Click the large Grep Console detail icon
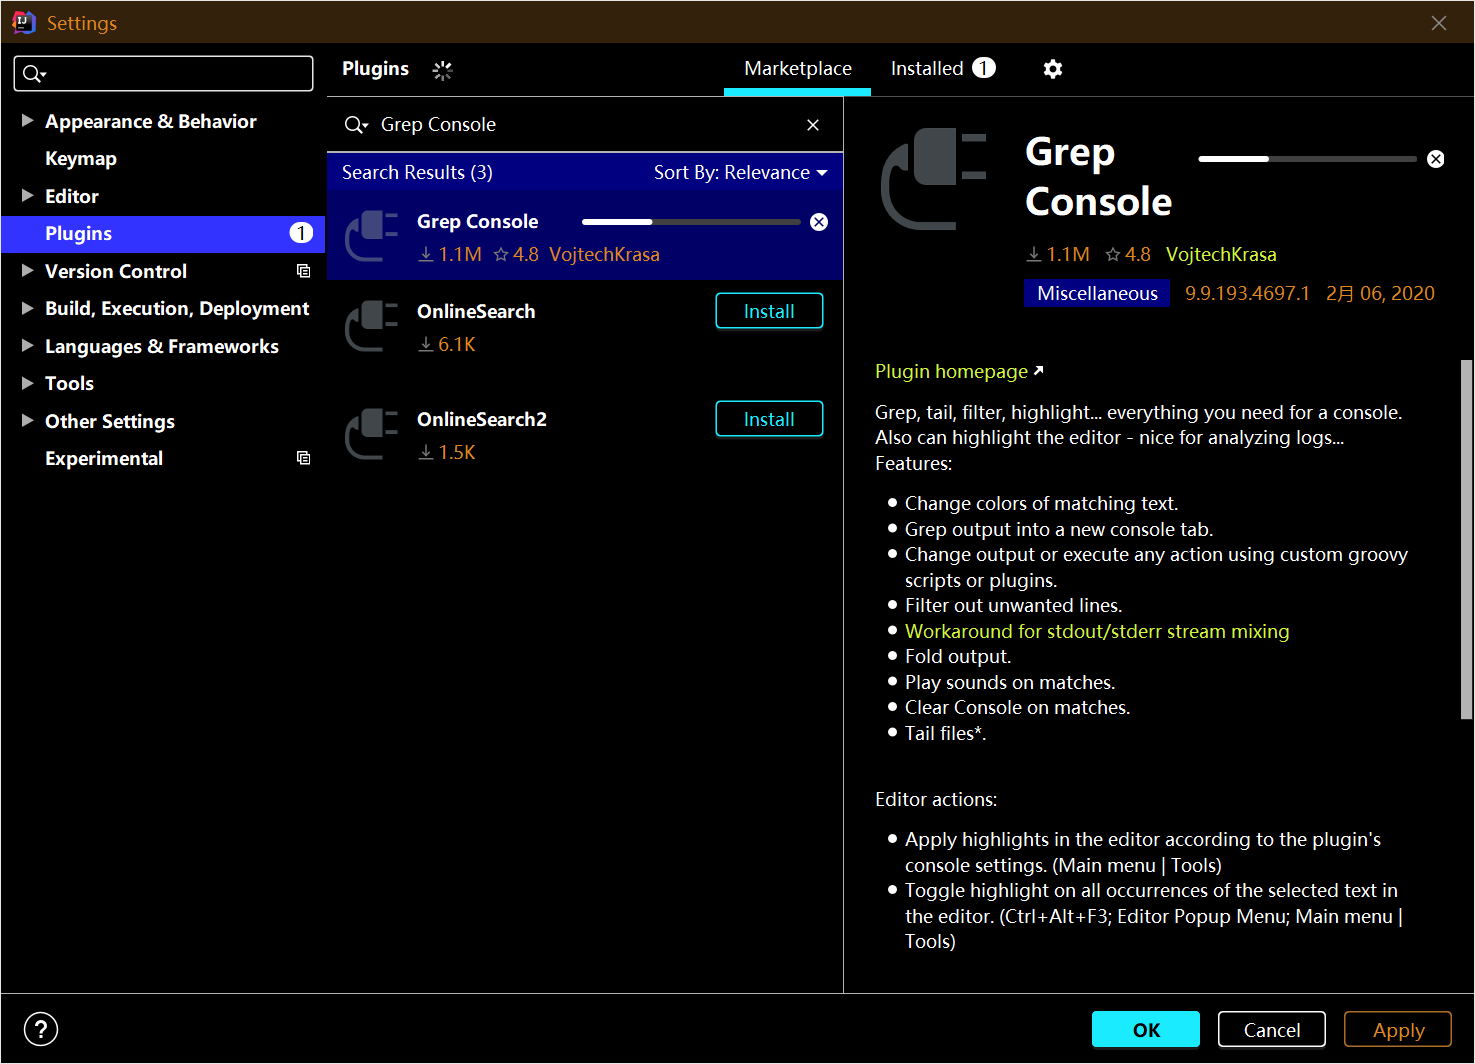This screenshot has width=1475, height=1064. [x=934, y=179]
